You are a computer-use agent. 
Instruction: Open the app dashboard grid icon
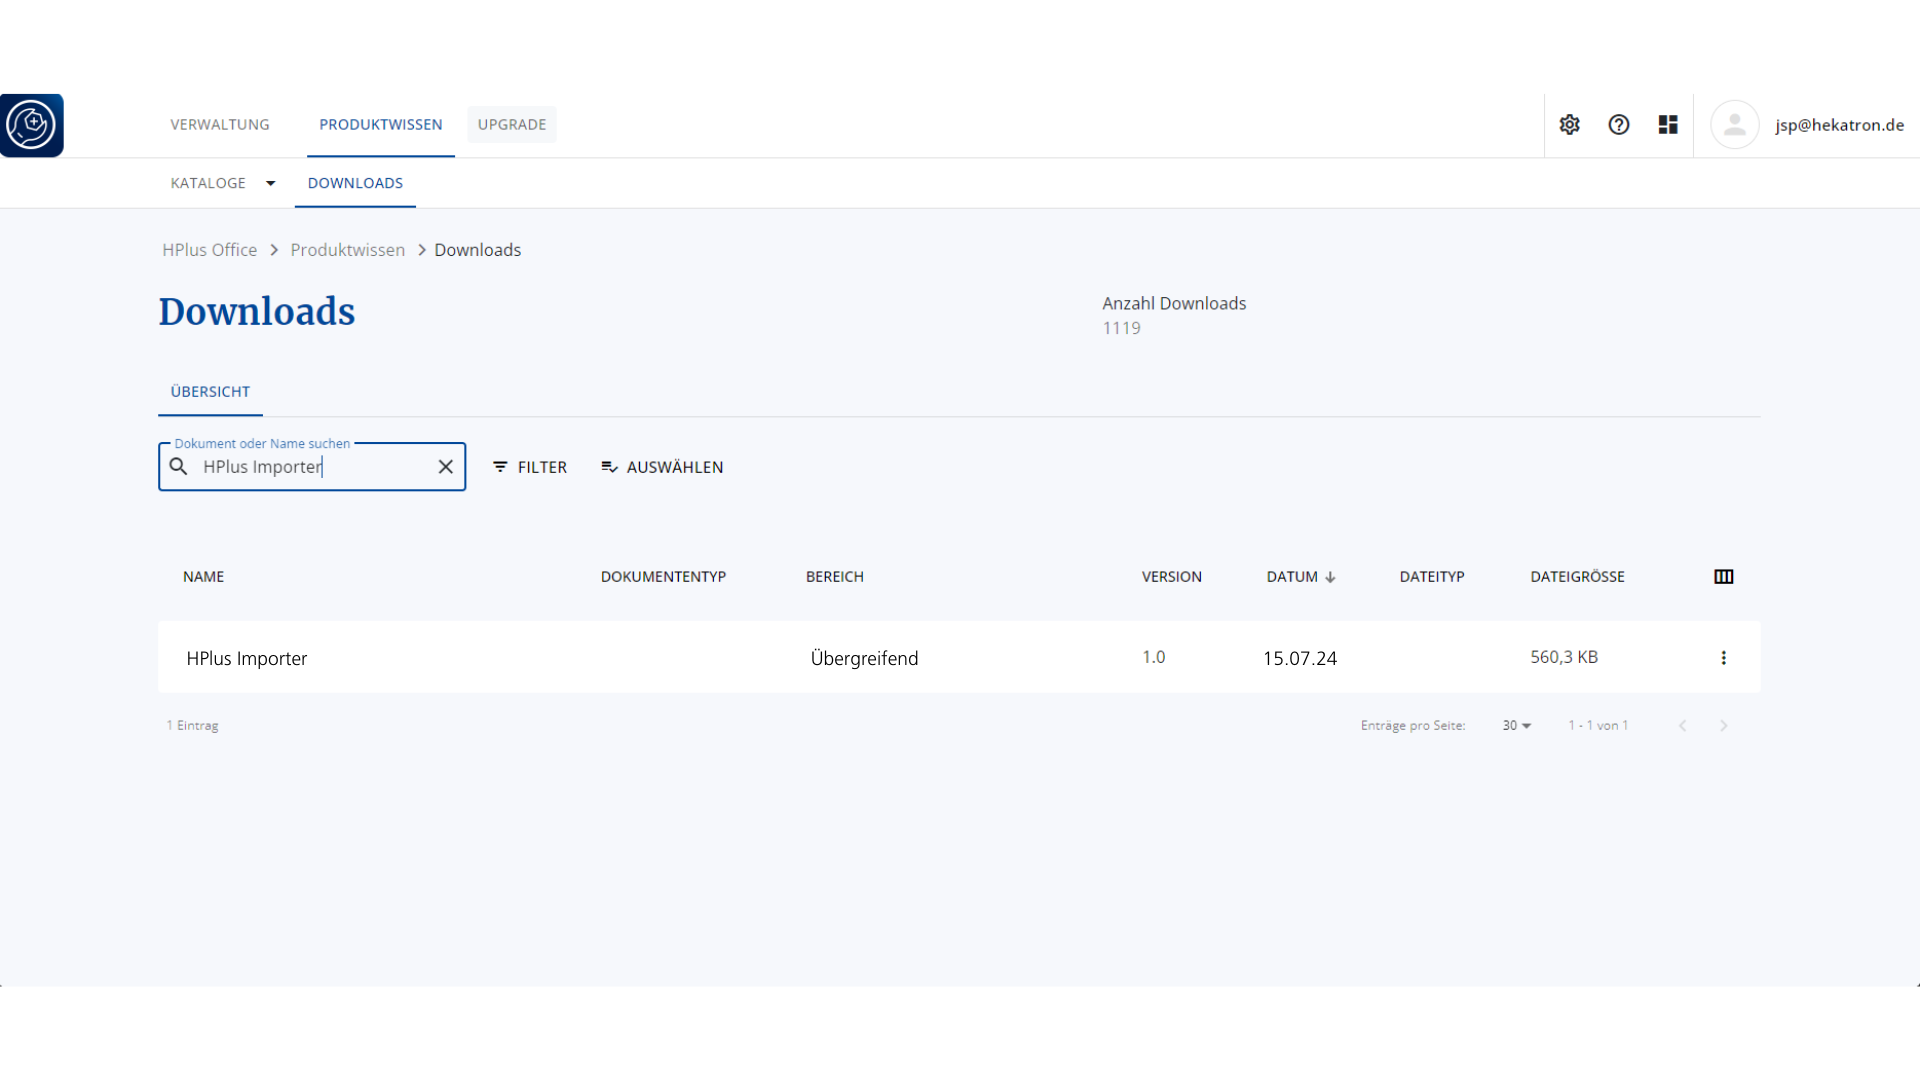1667,125
